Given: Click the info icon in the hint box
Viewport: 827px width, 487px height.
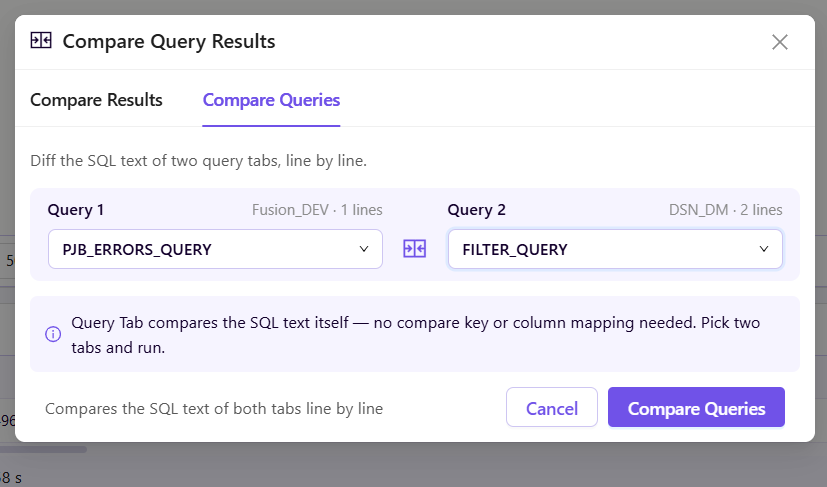Looking at the screenshot, I should 53,334.
